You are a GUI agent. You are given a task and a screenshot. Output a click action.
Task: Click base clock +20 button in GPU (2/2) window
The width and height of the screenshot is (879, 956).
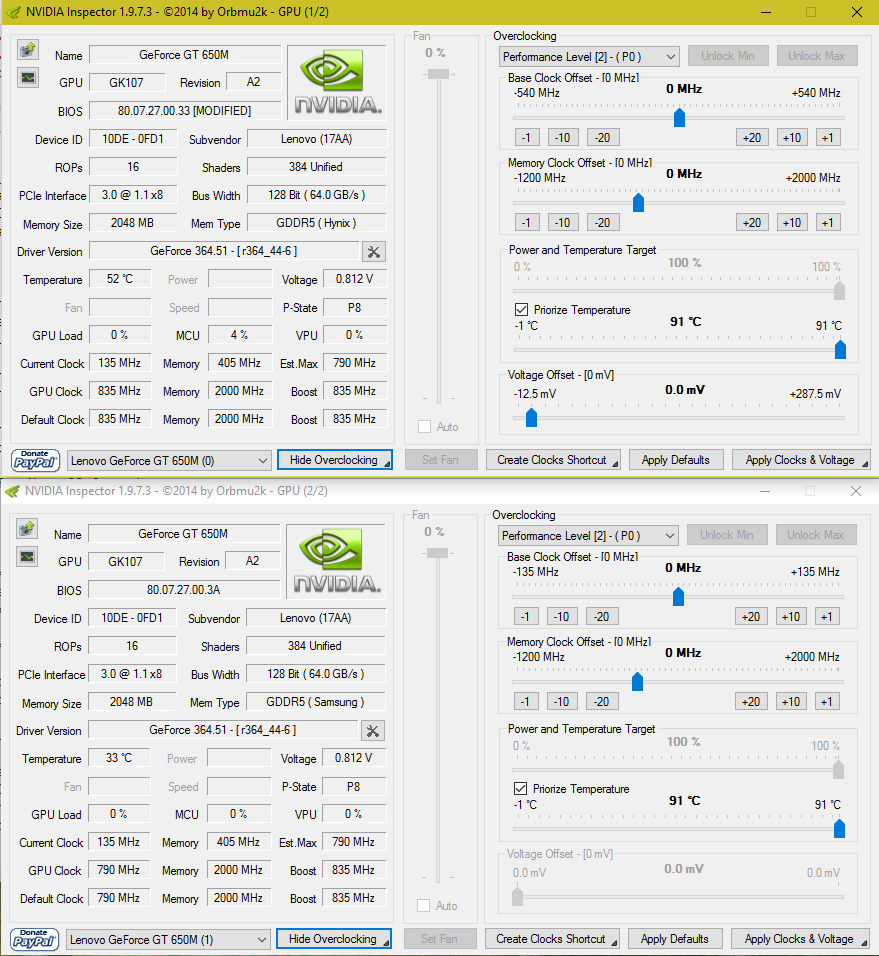click(751, 616)
